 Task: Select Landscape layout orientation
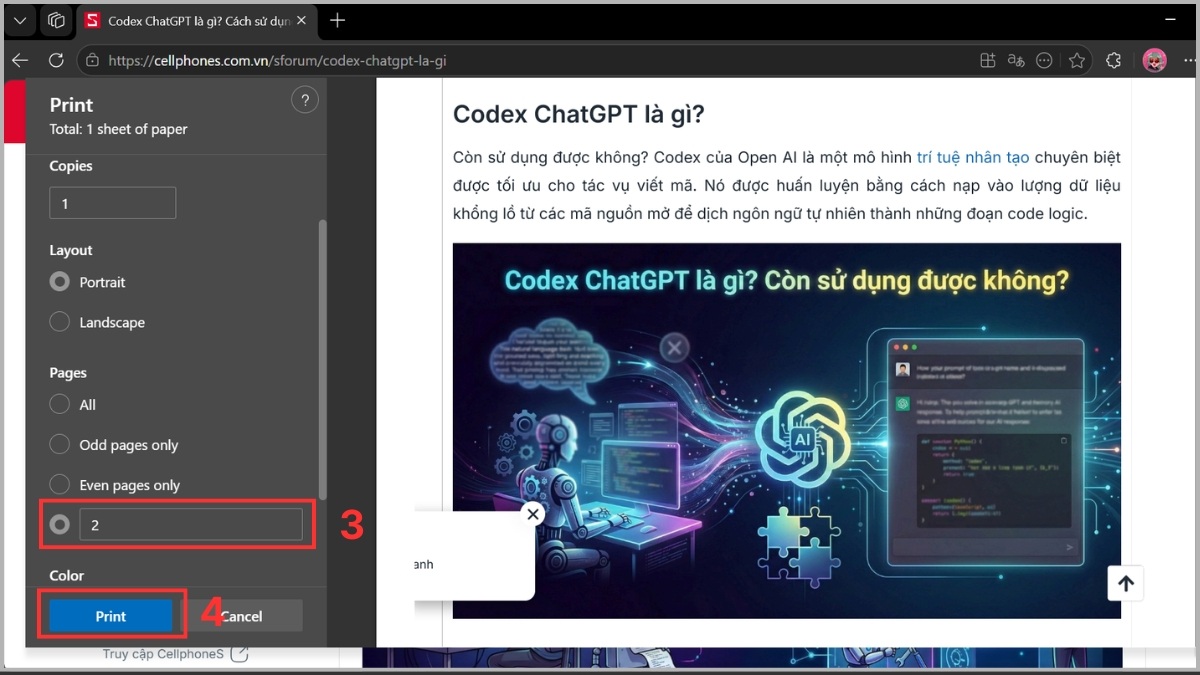(59, 322)
